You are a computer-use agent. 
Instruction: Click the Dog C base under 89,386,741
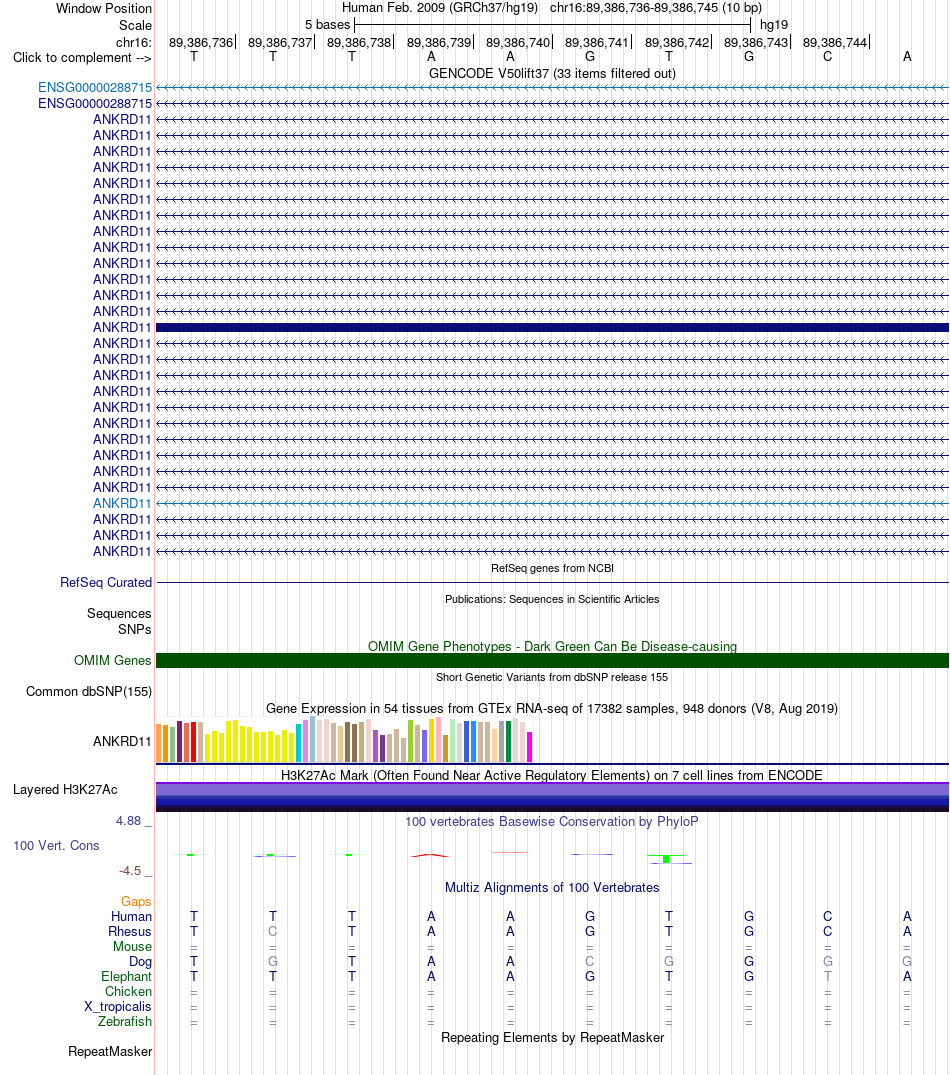pos(589,961)
